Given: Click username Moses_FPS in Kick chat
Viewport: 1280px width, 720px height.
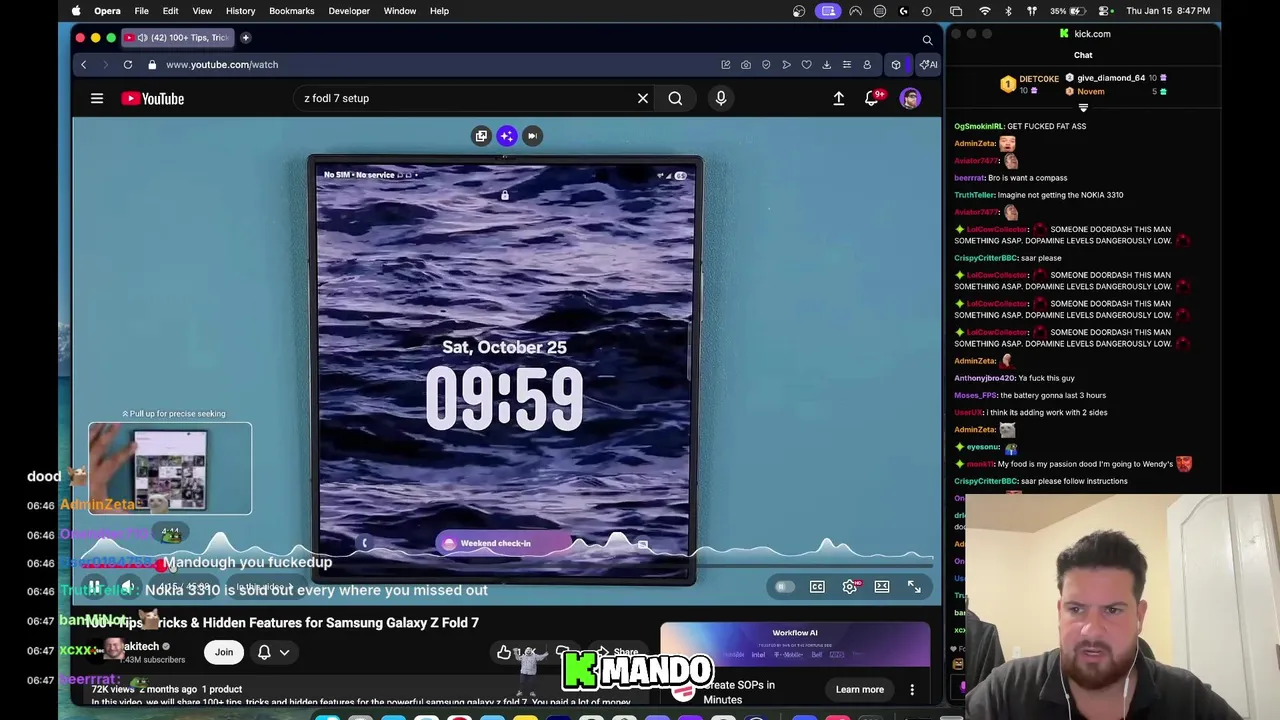Looking at the screenshot, I should click(x=976, y=395).
